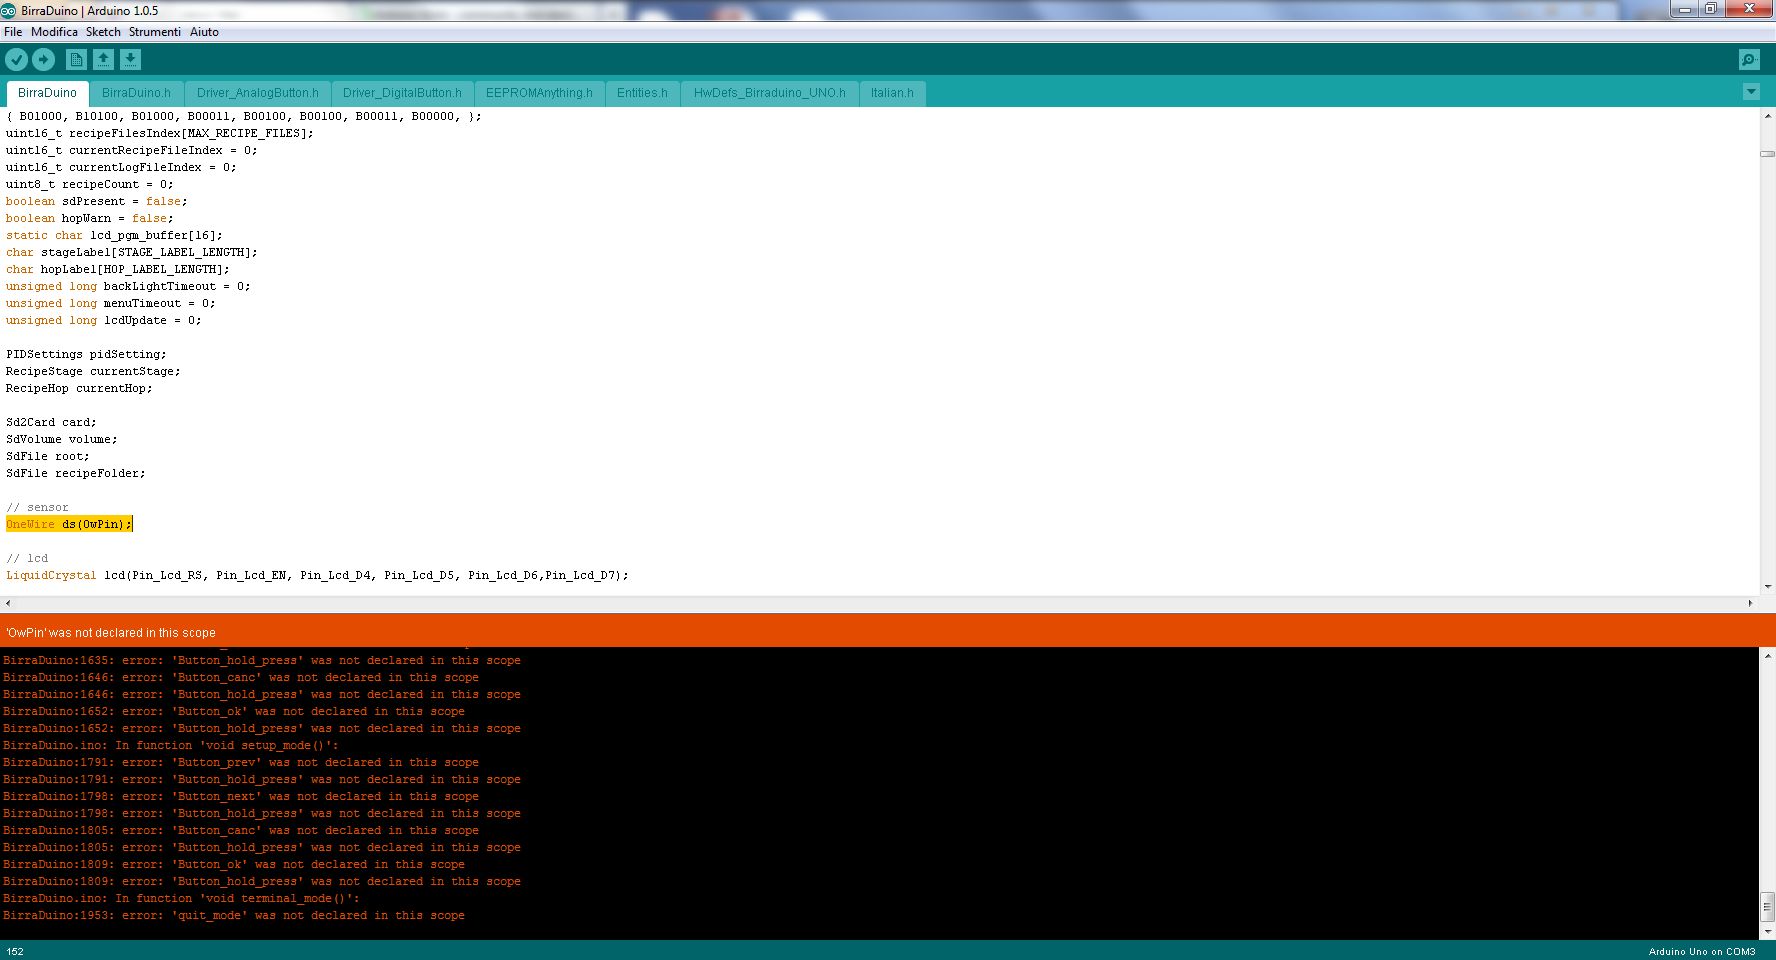The width and height of the screenshot is (1776, 960).
Task: Switch to the Entities.h tab
Action: click(643, 93)
